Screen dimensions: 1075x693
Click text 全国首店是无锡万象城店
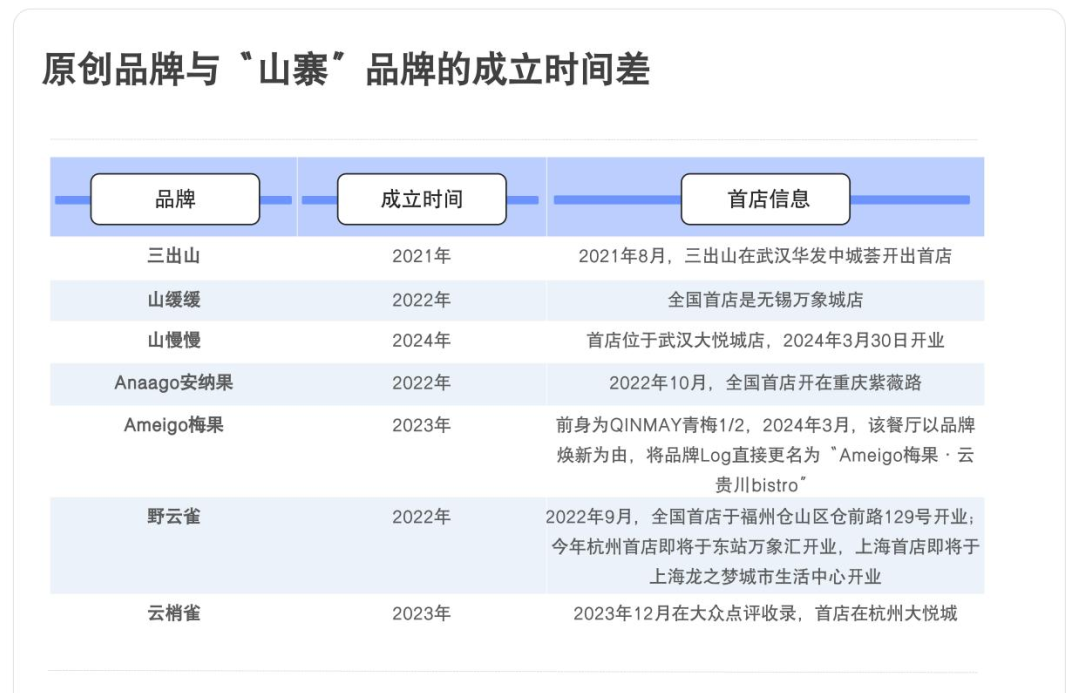click(x=765, y=300)
